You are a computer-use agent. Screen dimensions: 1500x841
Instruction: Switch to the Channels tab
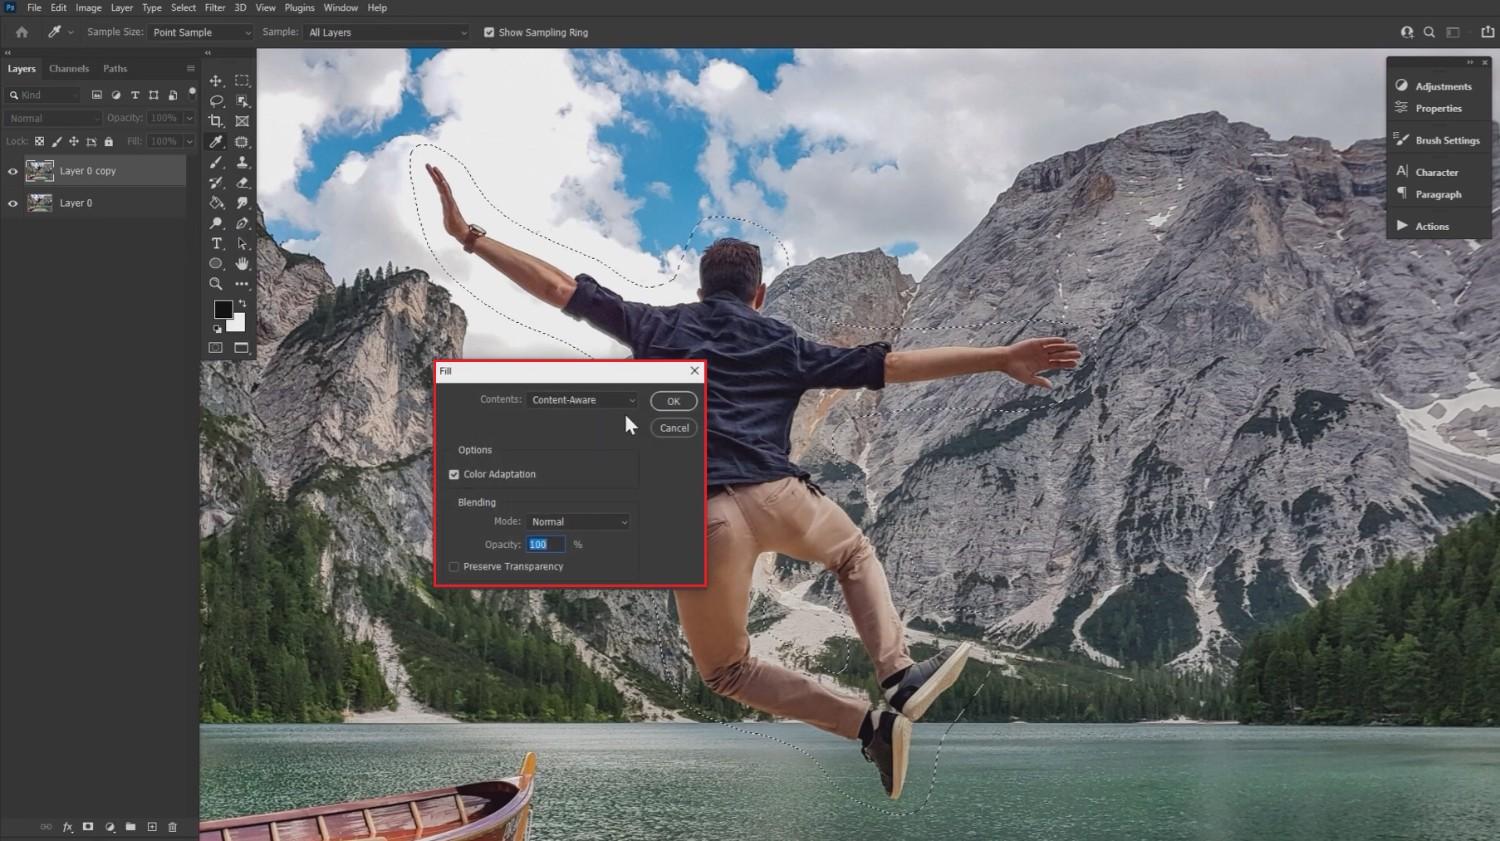[x=69, y=69]
